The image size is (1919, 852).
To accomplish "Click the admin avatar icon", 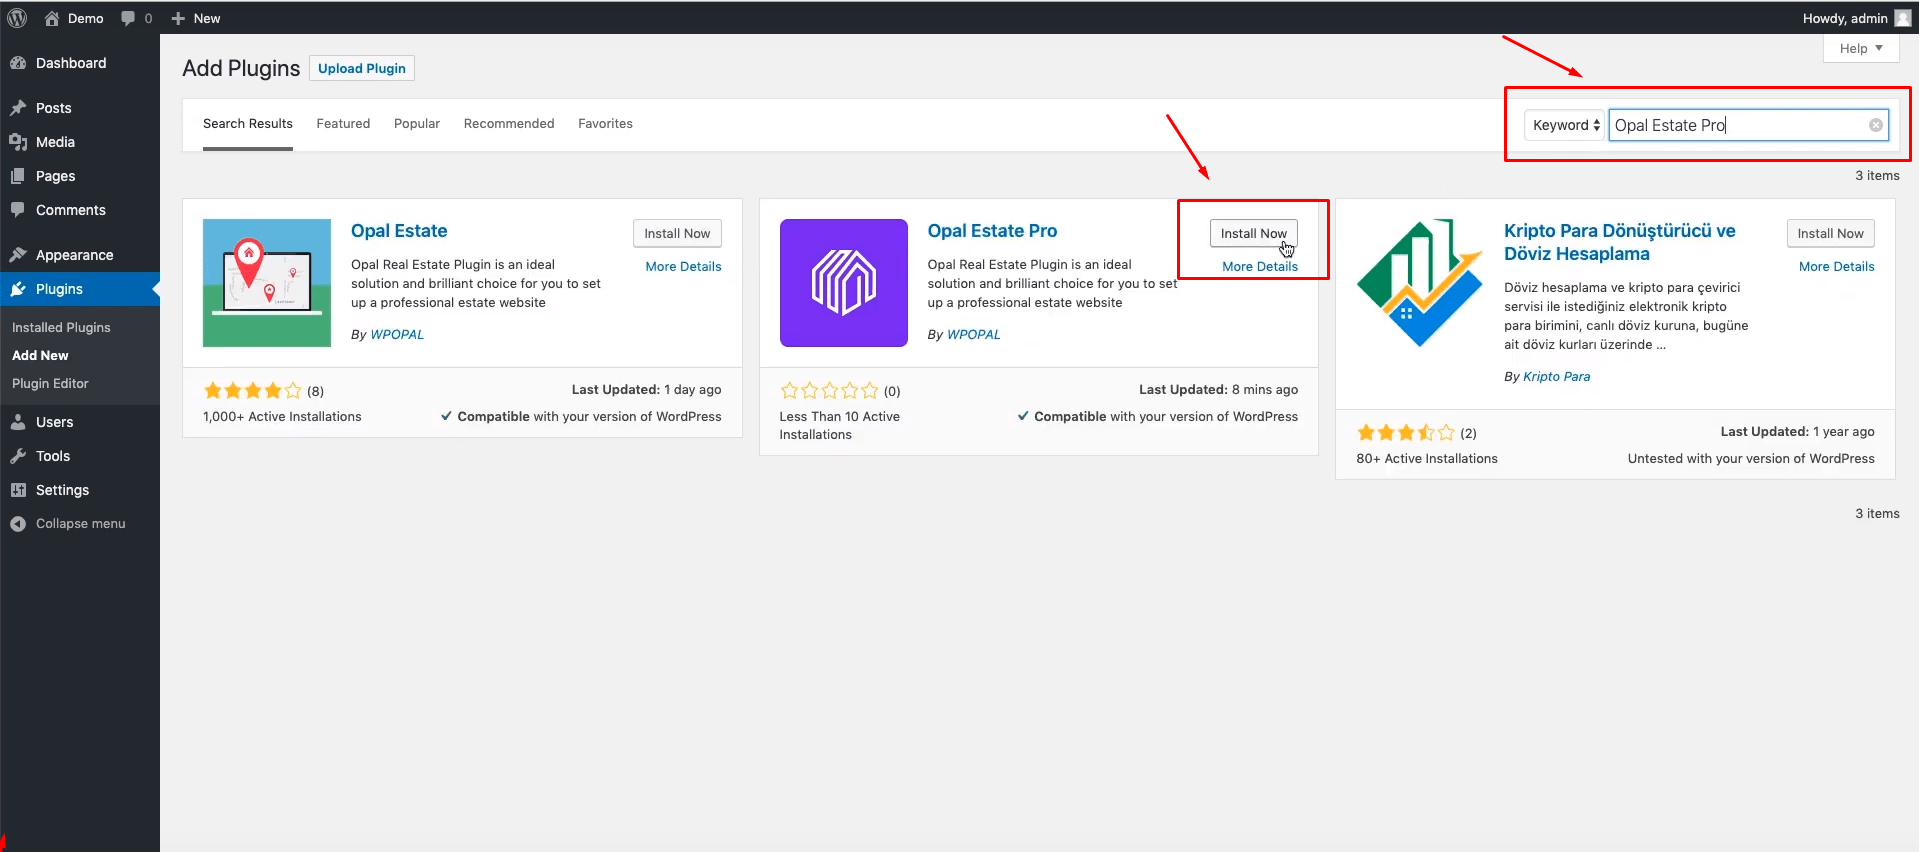I will (x=1902, y=18).
